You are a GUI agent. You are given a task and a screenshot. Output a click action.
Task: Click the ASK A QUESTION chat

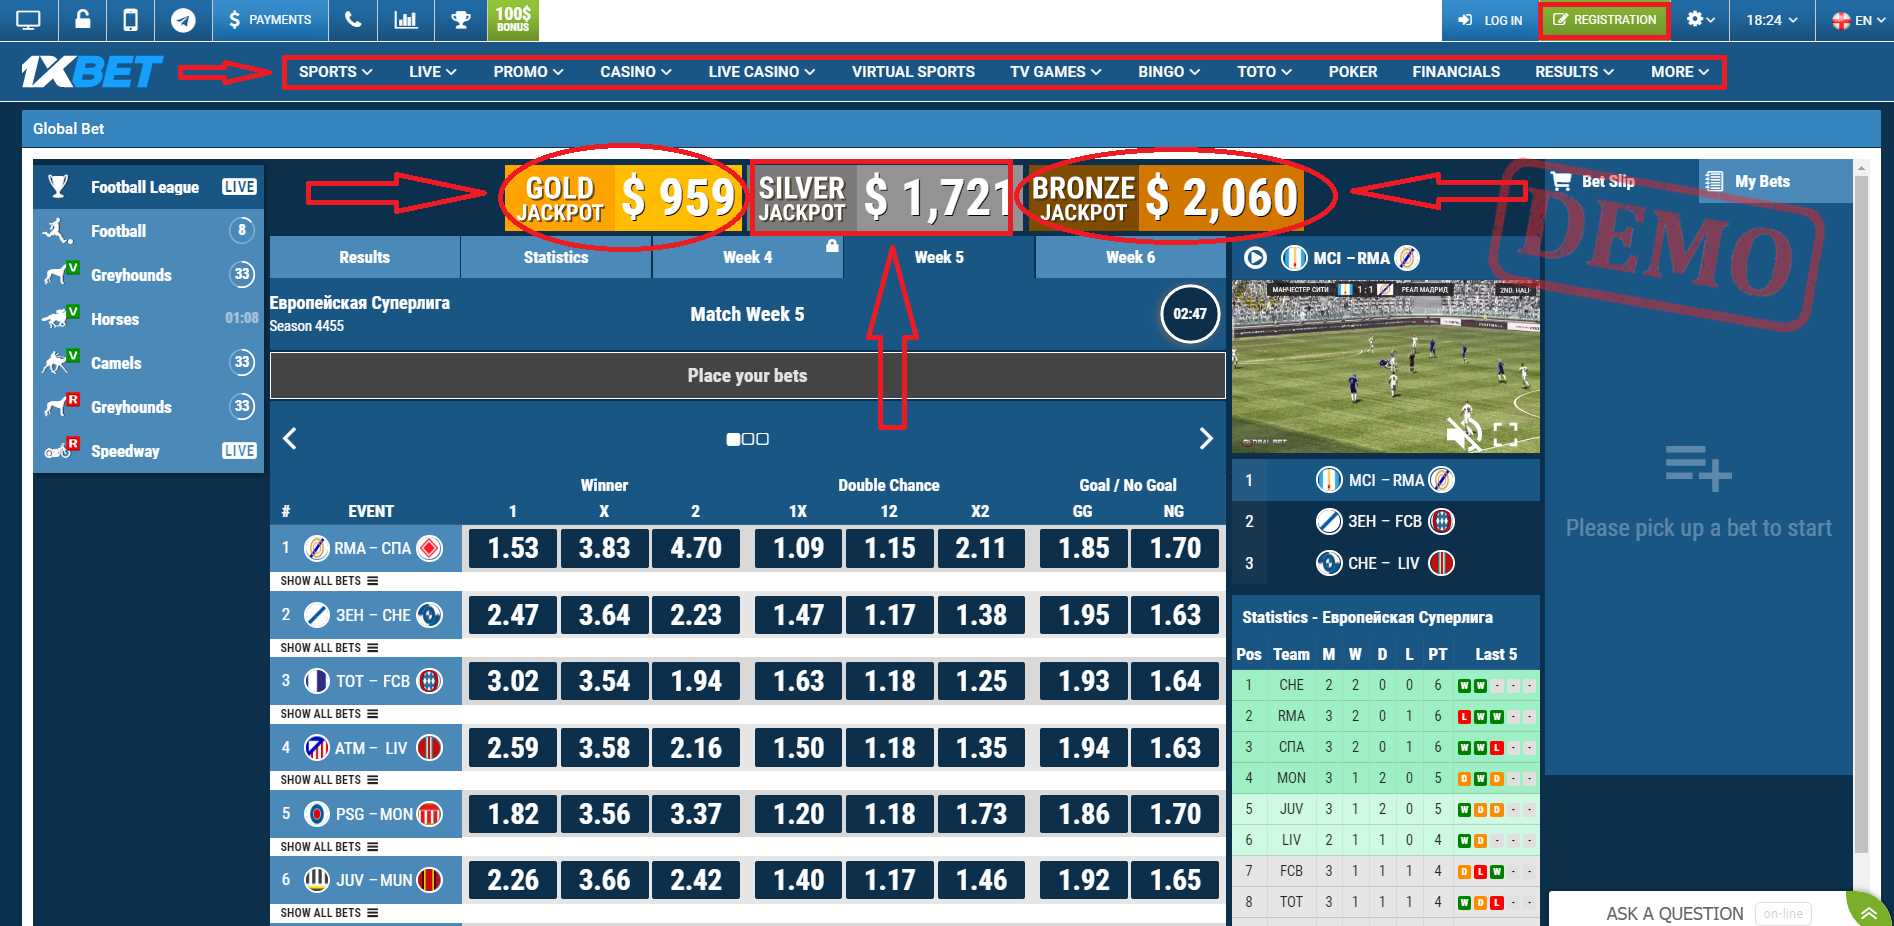point(1674,913)
